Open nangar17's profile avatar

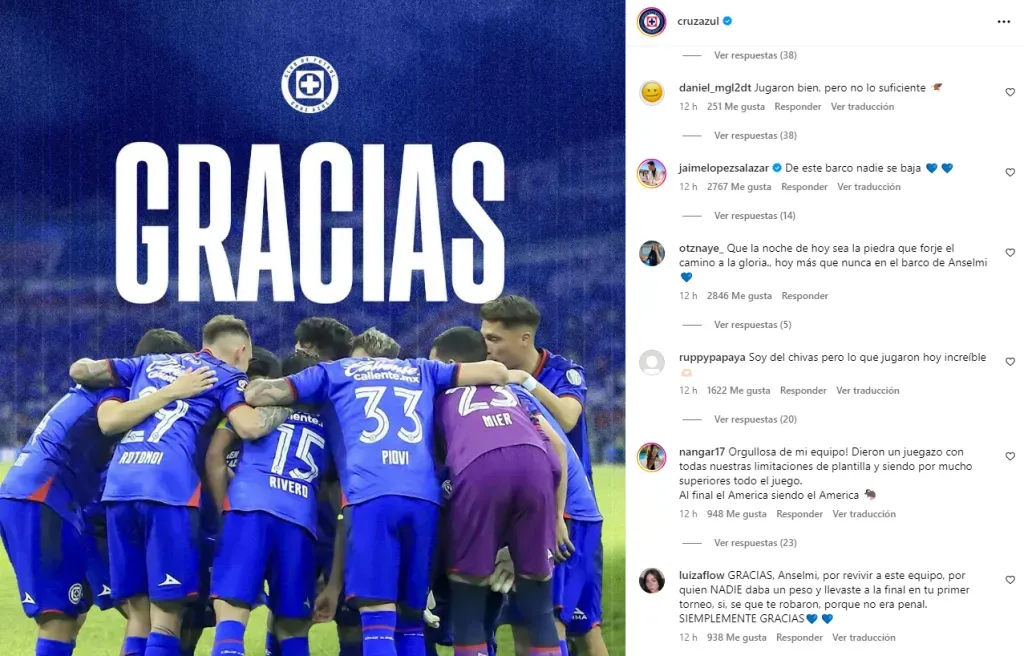point(652,457)
